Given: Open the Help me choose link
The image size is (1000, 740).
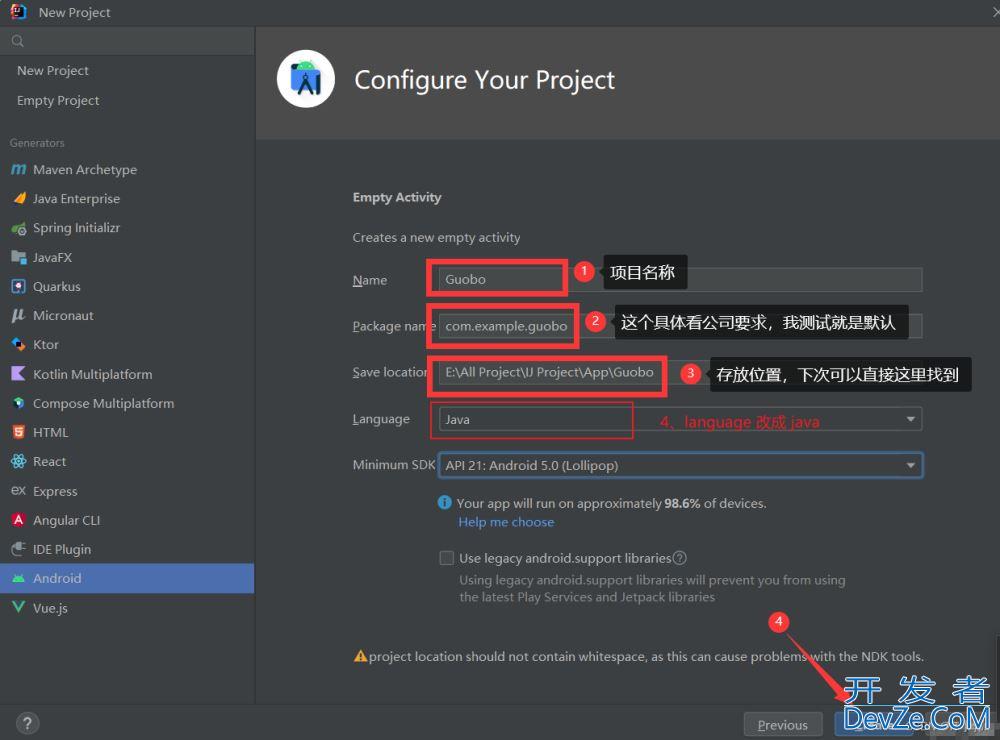Looking at the screenshot, I should pyautogui.click(x=506, y=522).
